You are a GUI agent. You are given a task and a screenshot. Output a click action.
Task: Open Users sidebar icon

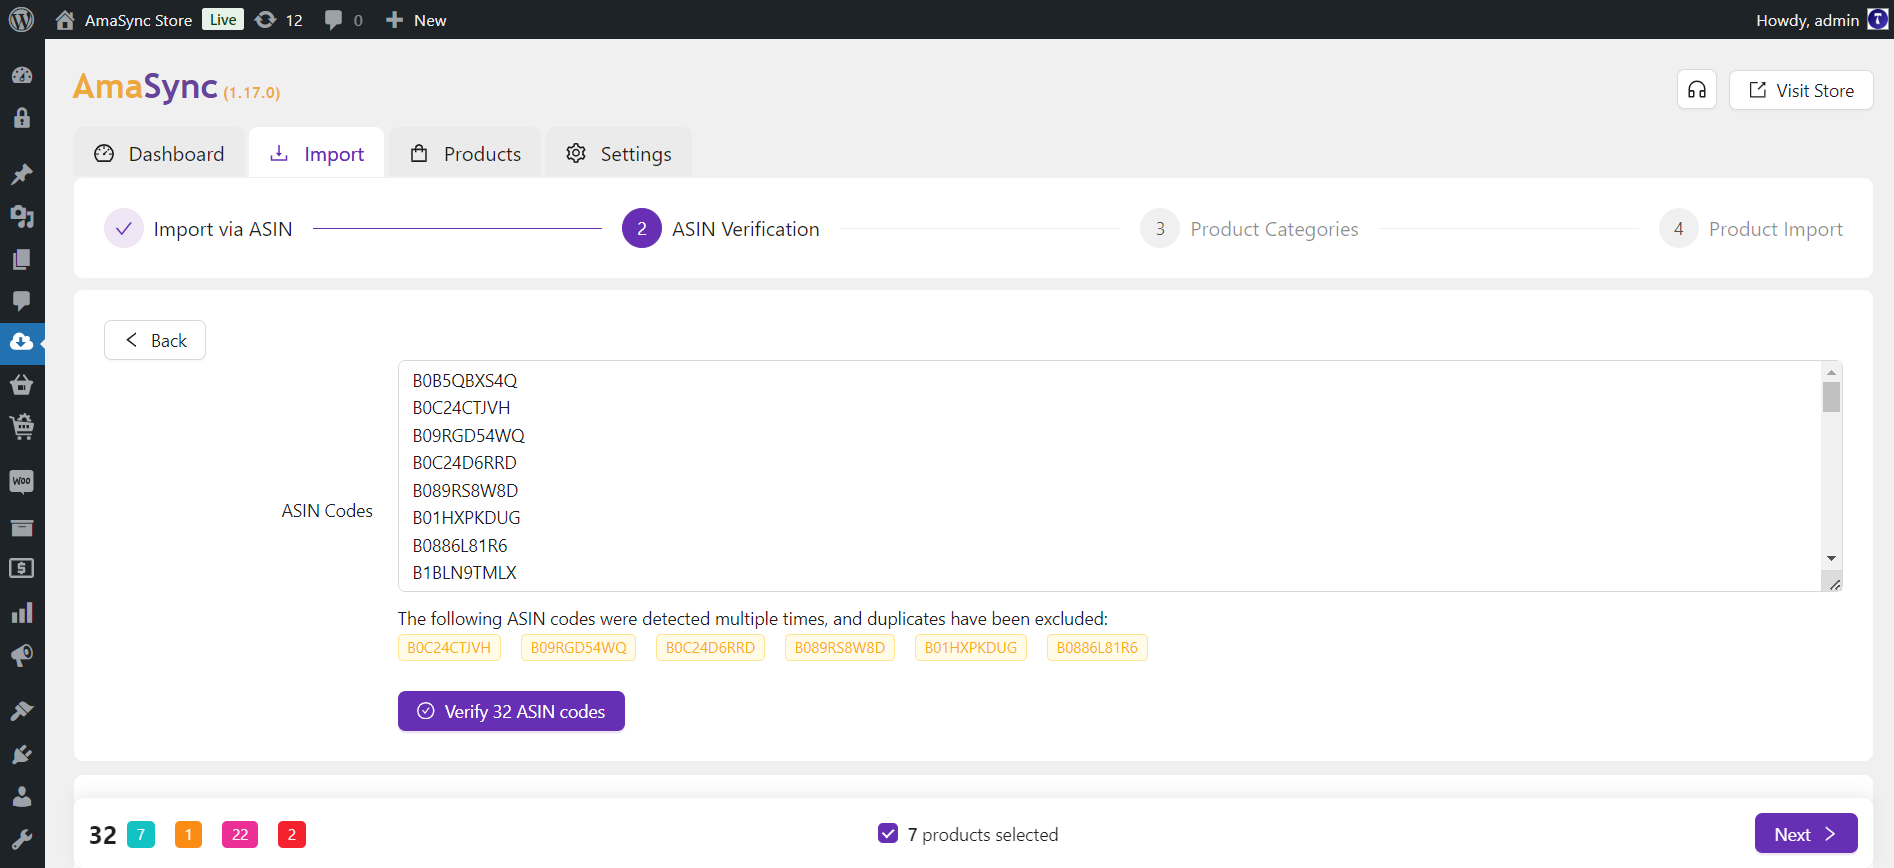(22, 797)
